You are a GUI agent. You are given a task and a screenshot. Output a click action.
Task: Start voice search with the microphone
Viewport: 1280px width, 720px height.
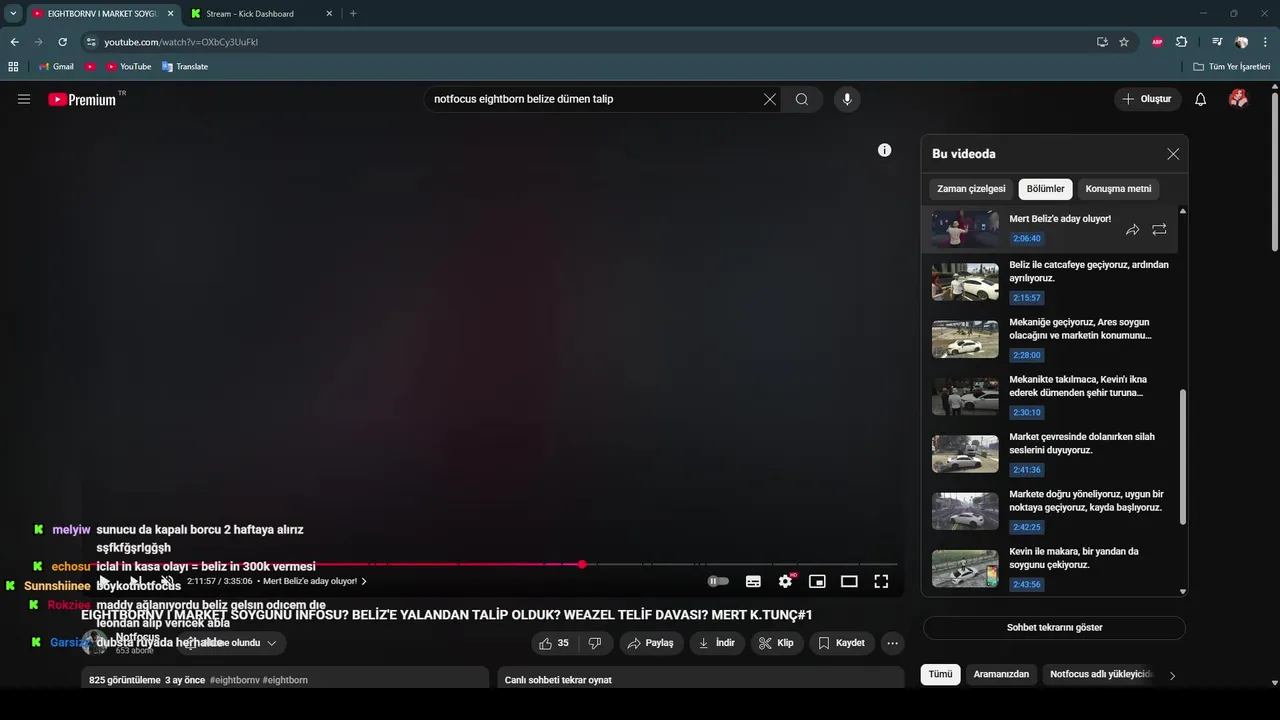[847, 99]
